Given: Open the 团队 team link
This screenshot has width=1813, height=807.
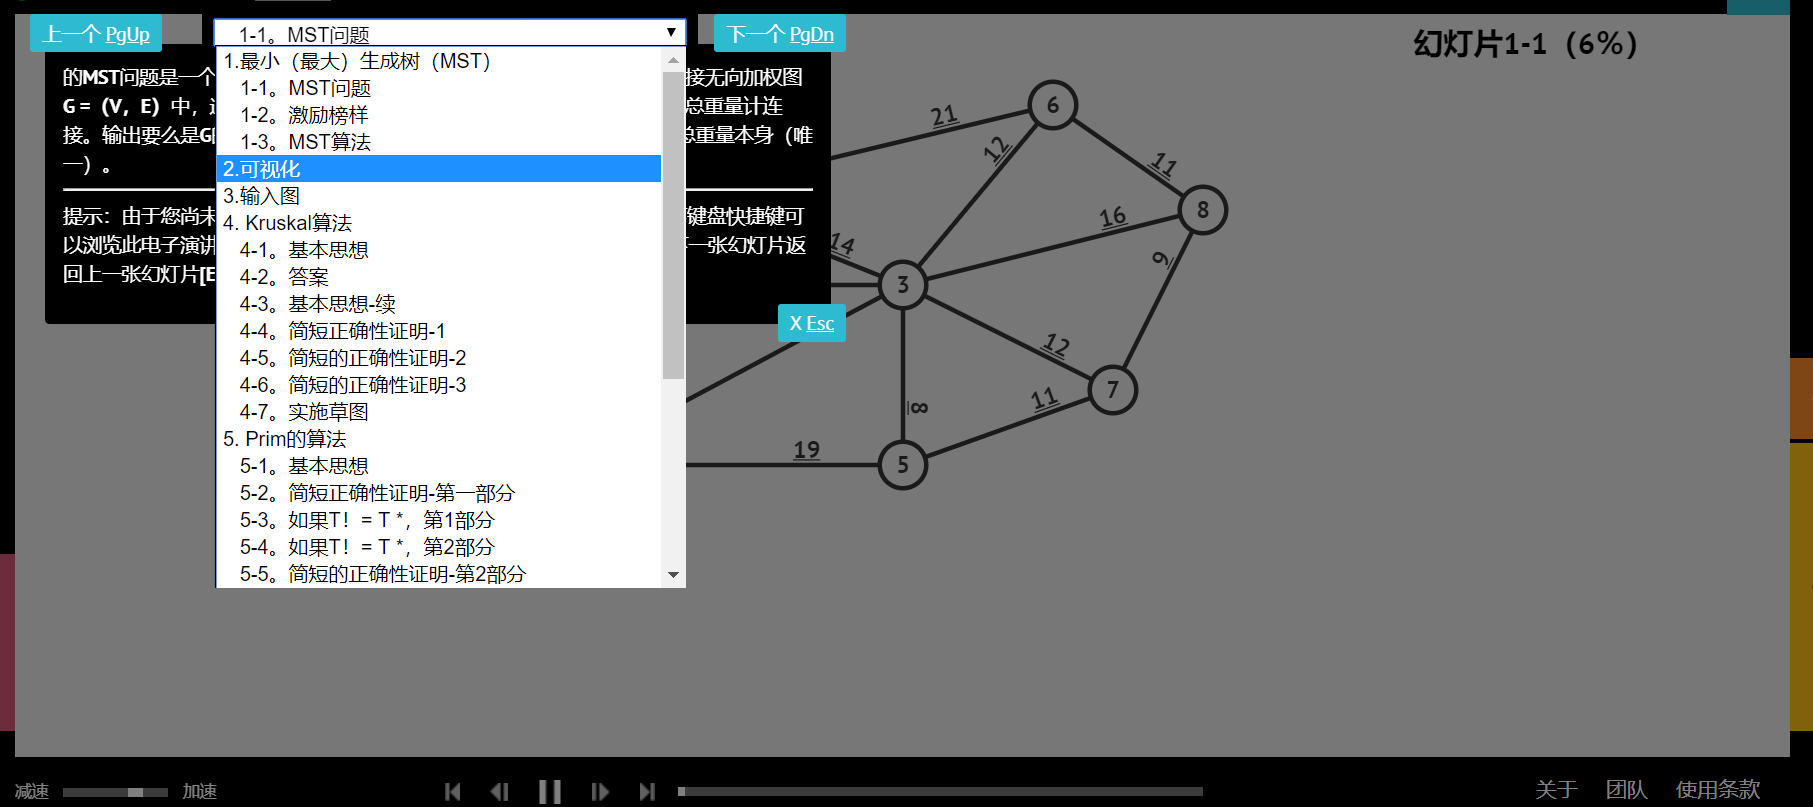Looking at the screenshot, I should [x=1627, y=789].
